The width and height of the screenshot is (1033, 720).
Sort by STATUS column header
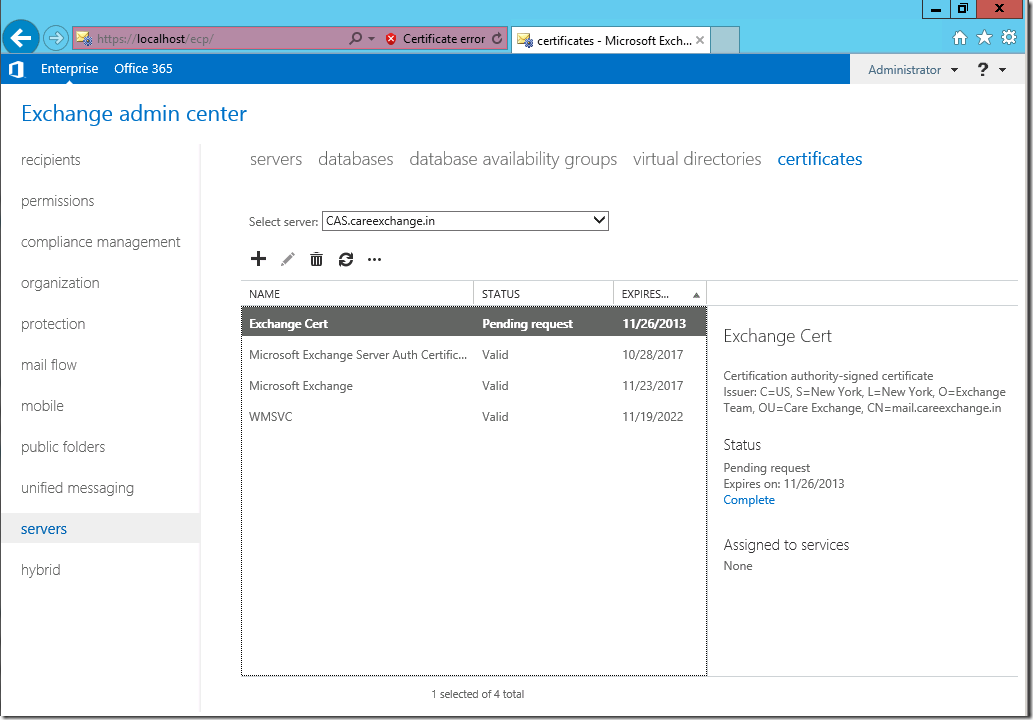pos(544,294)
